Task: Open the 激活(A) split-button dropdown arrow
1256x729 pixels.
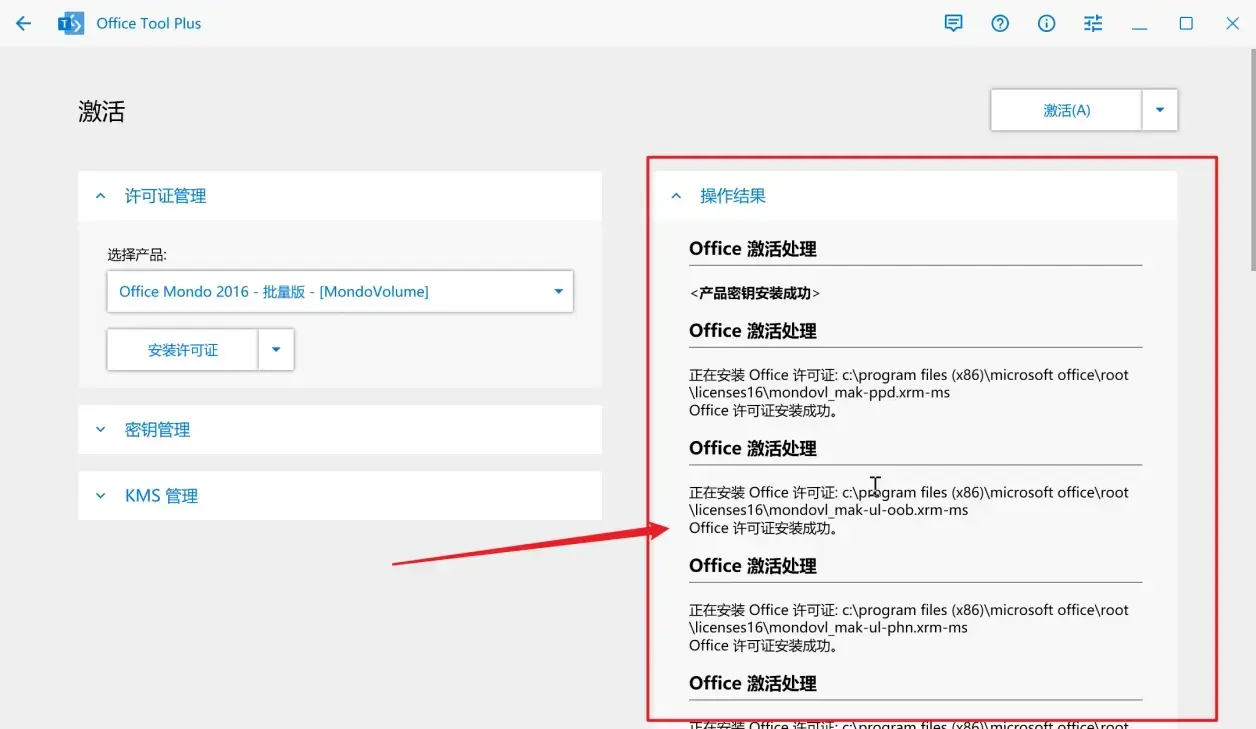Action: [x=1160, y=110]
